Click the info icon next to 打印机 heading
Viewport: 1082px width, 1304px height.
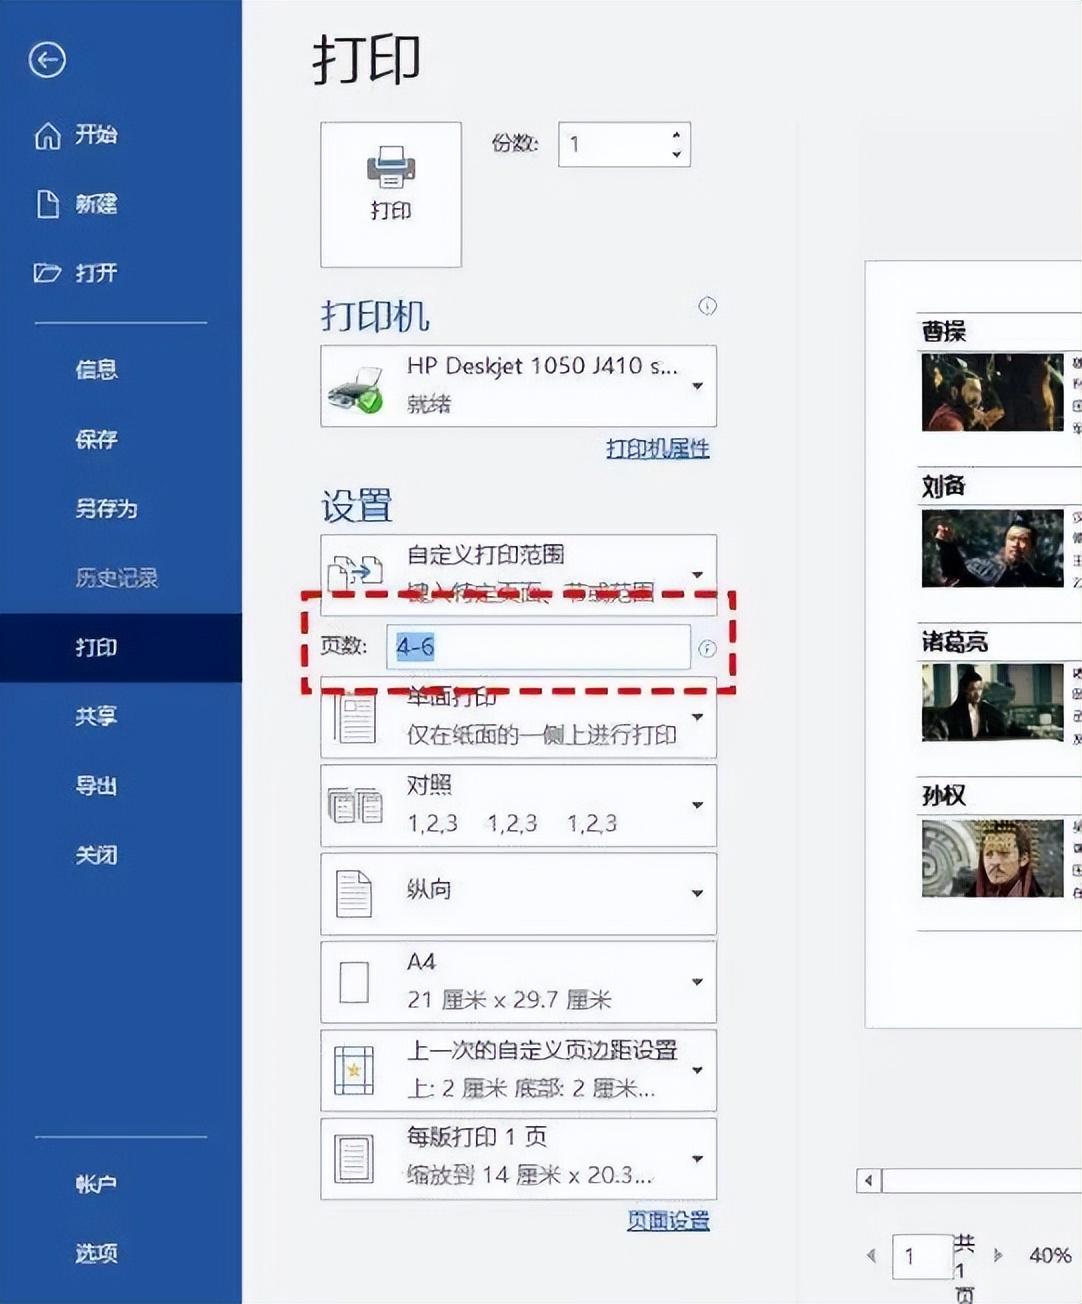[707, 306]
